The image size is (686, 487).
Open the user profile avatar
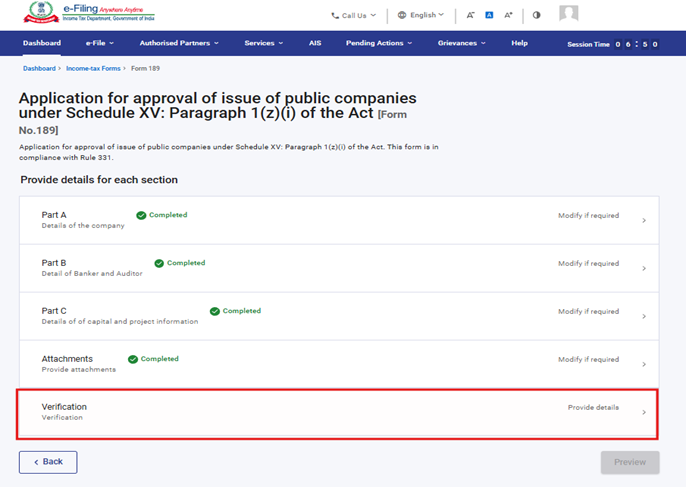coord(568,14)
